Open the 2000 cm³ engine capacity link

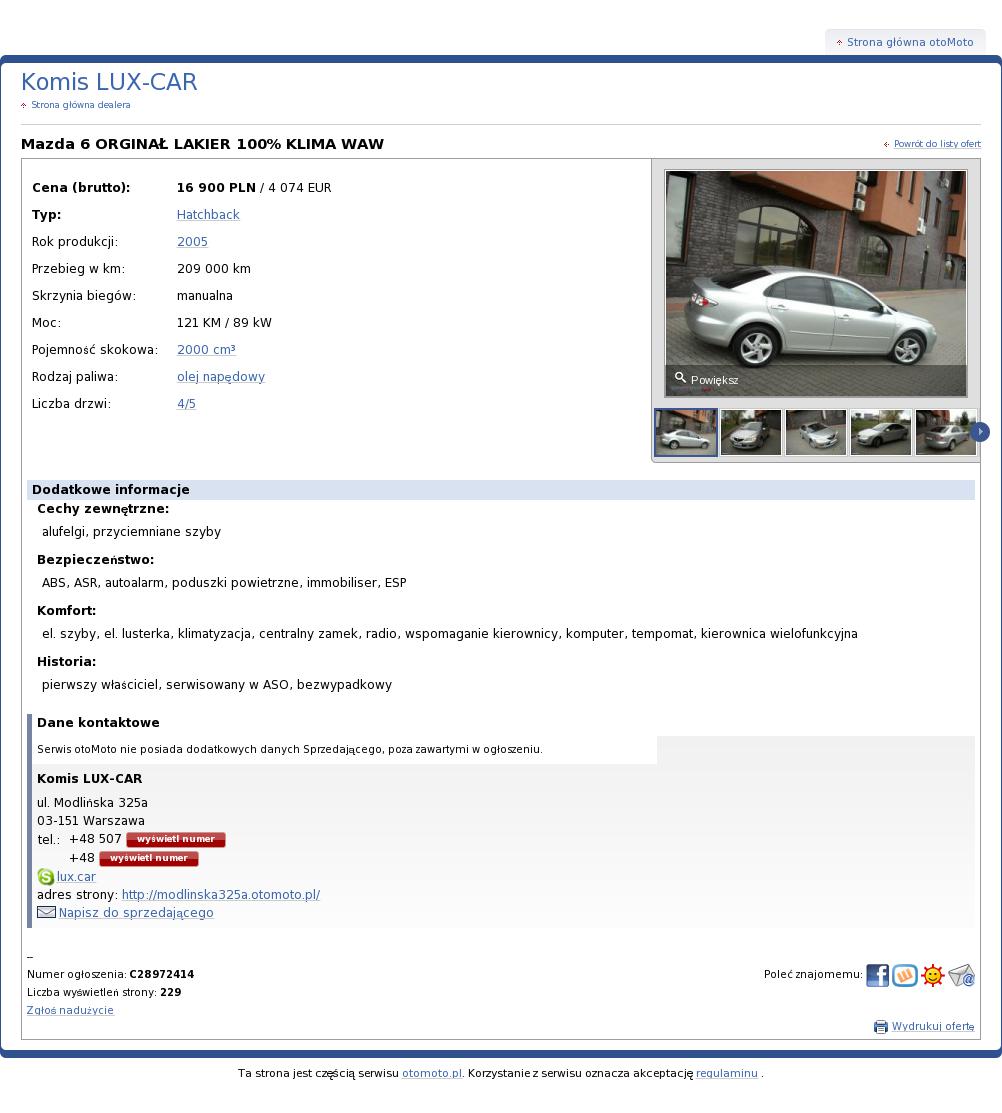[x=206, y=349]
